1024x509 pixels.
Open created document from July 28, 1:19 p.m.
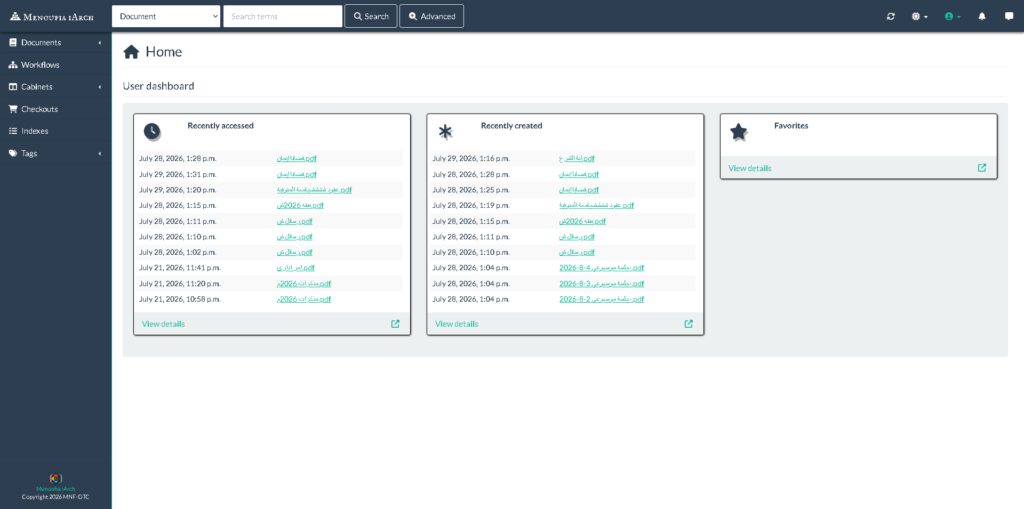click(597, 206)
